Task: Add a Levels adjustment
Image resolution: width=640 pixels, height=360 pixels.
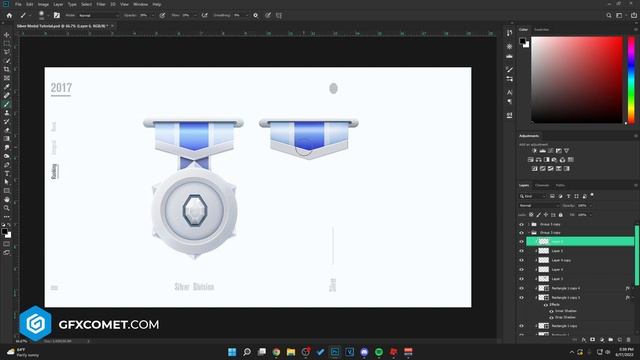Action: click(542, 151)
